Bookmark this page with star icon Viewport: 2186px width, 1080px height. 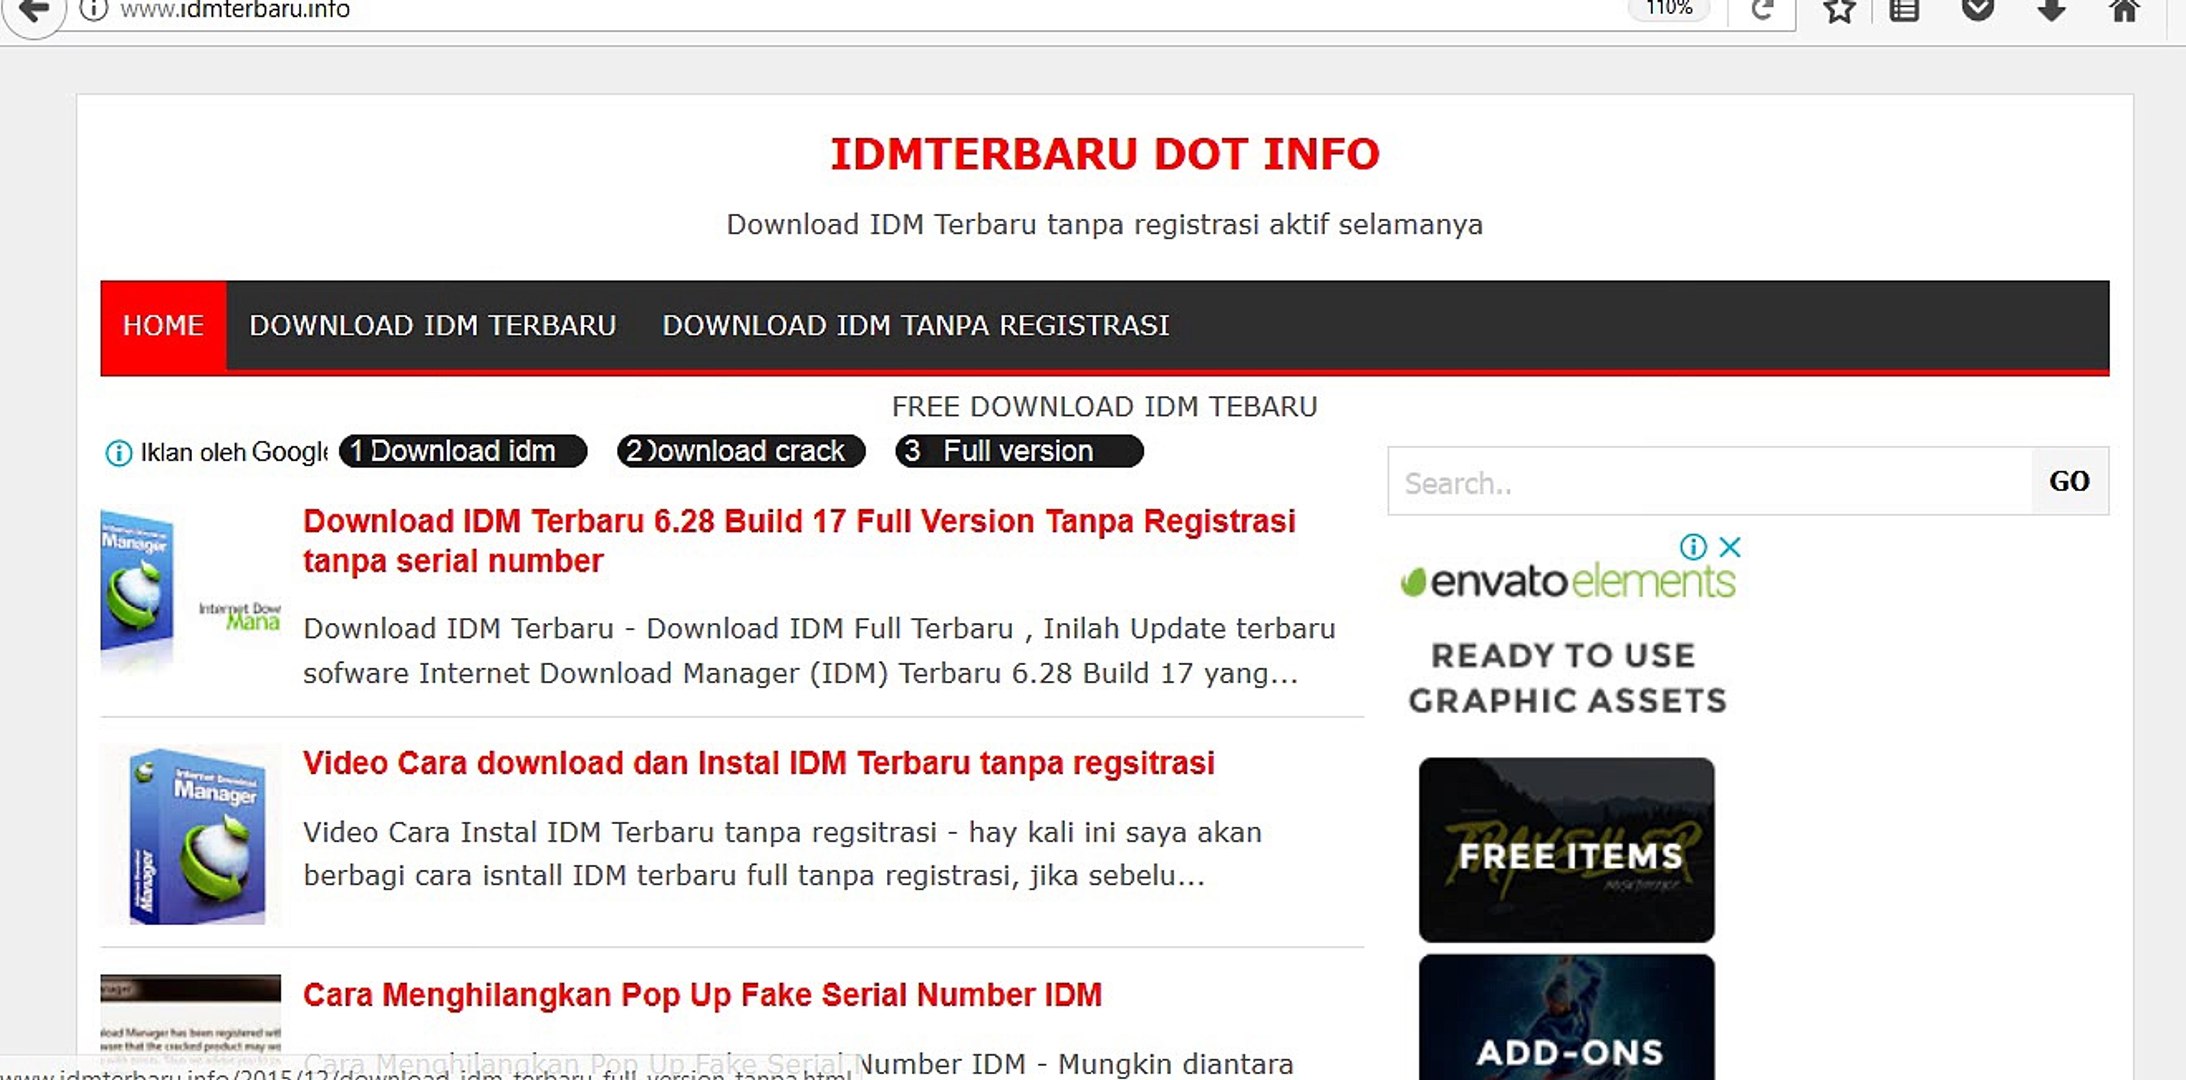[x=1839, y=11]
